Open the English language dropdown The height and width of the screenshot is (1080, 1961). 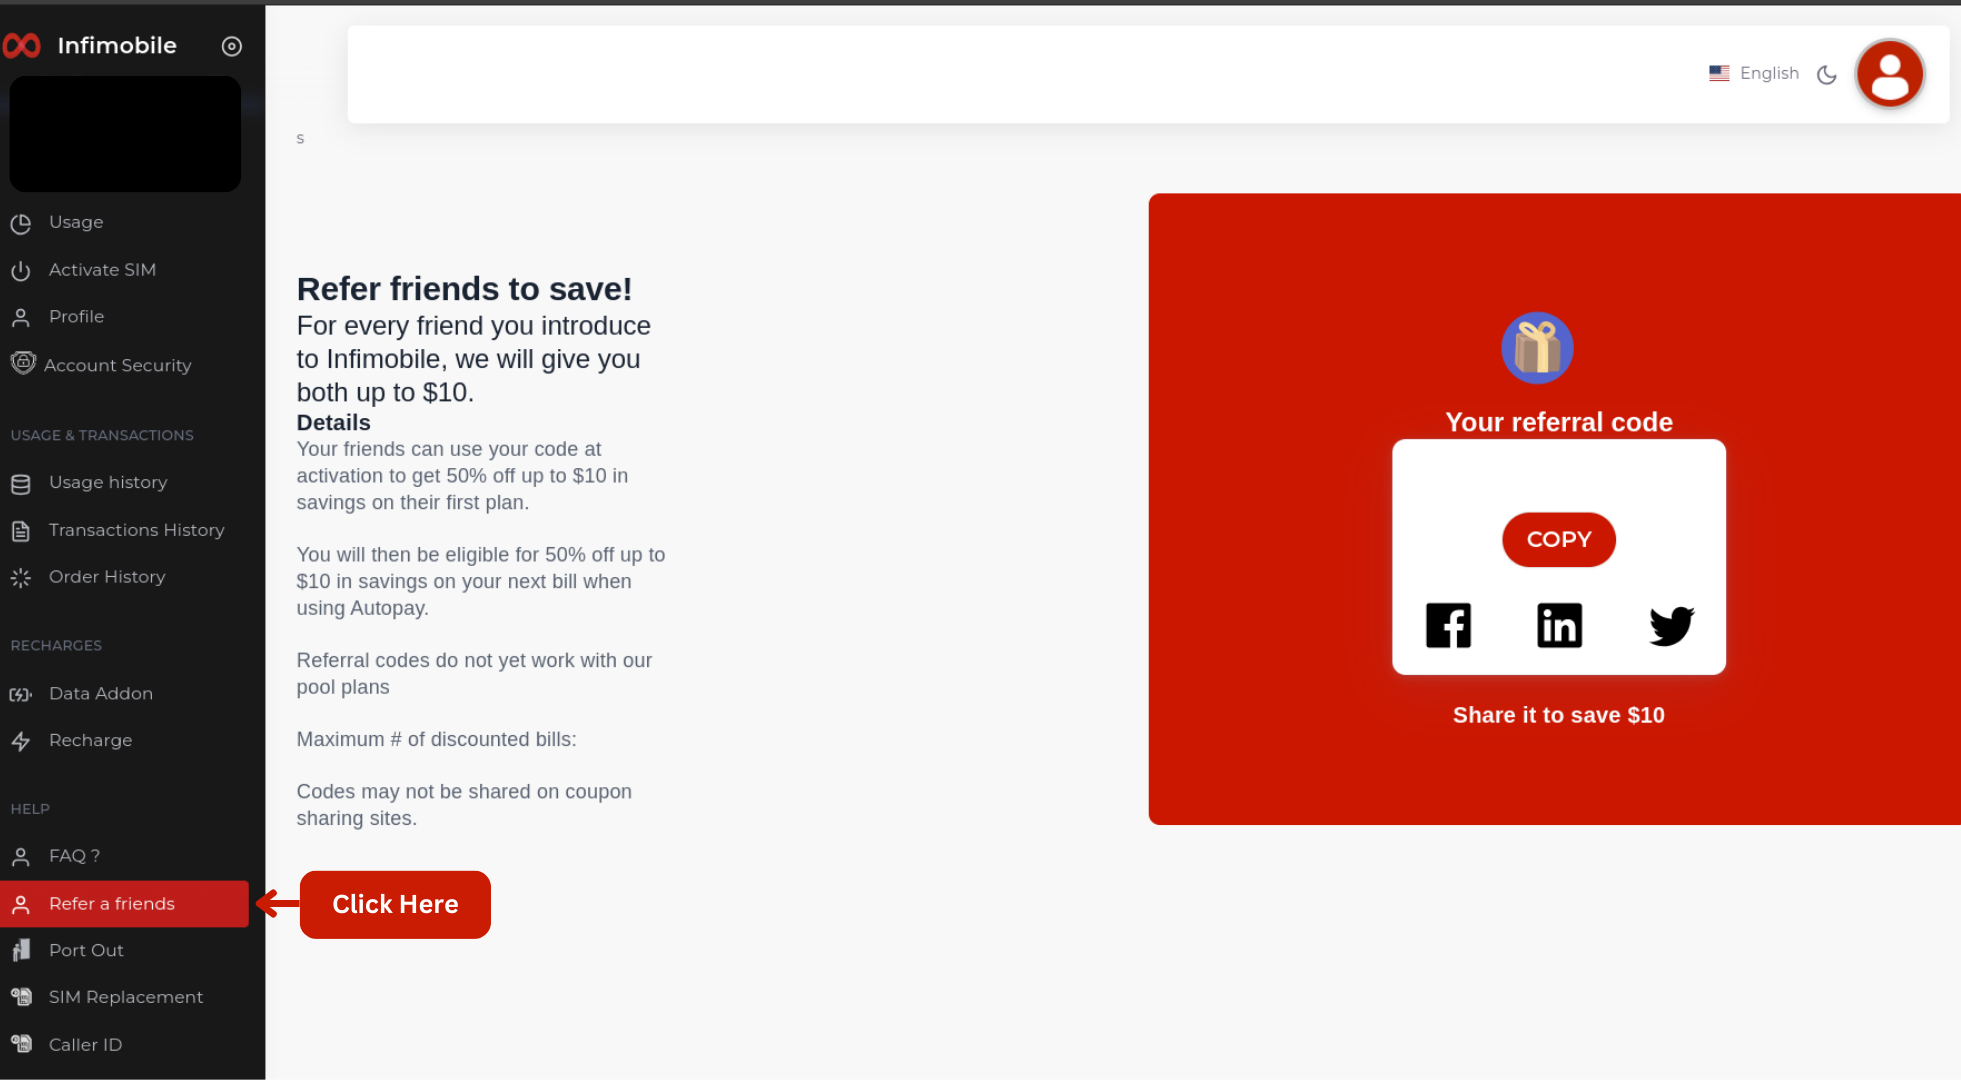point(1769,73)
